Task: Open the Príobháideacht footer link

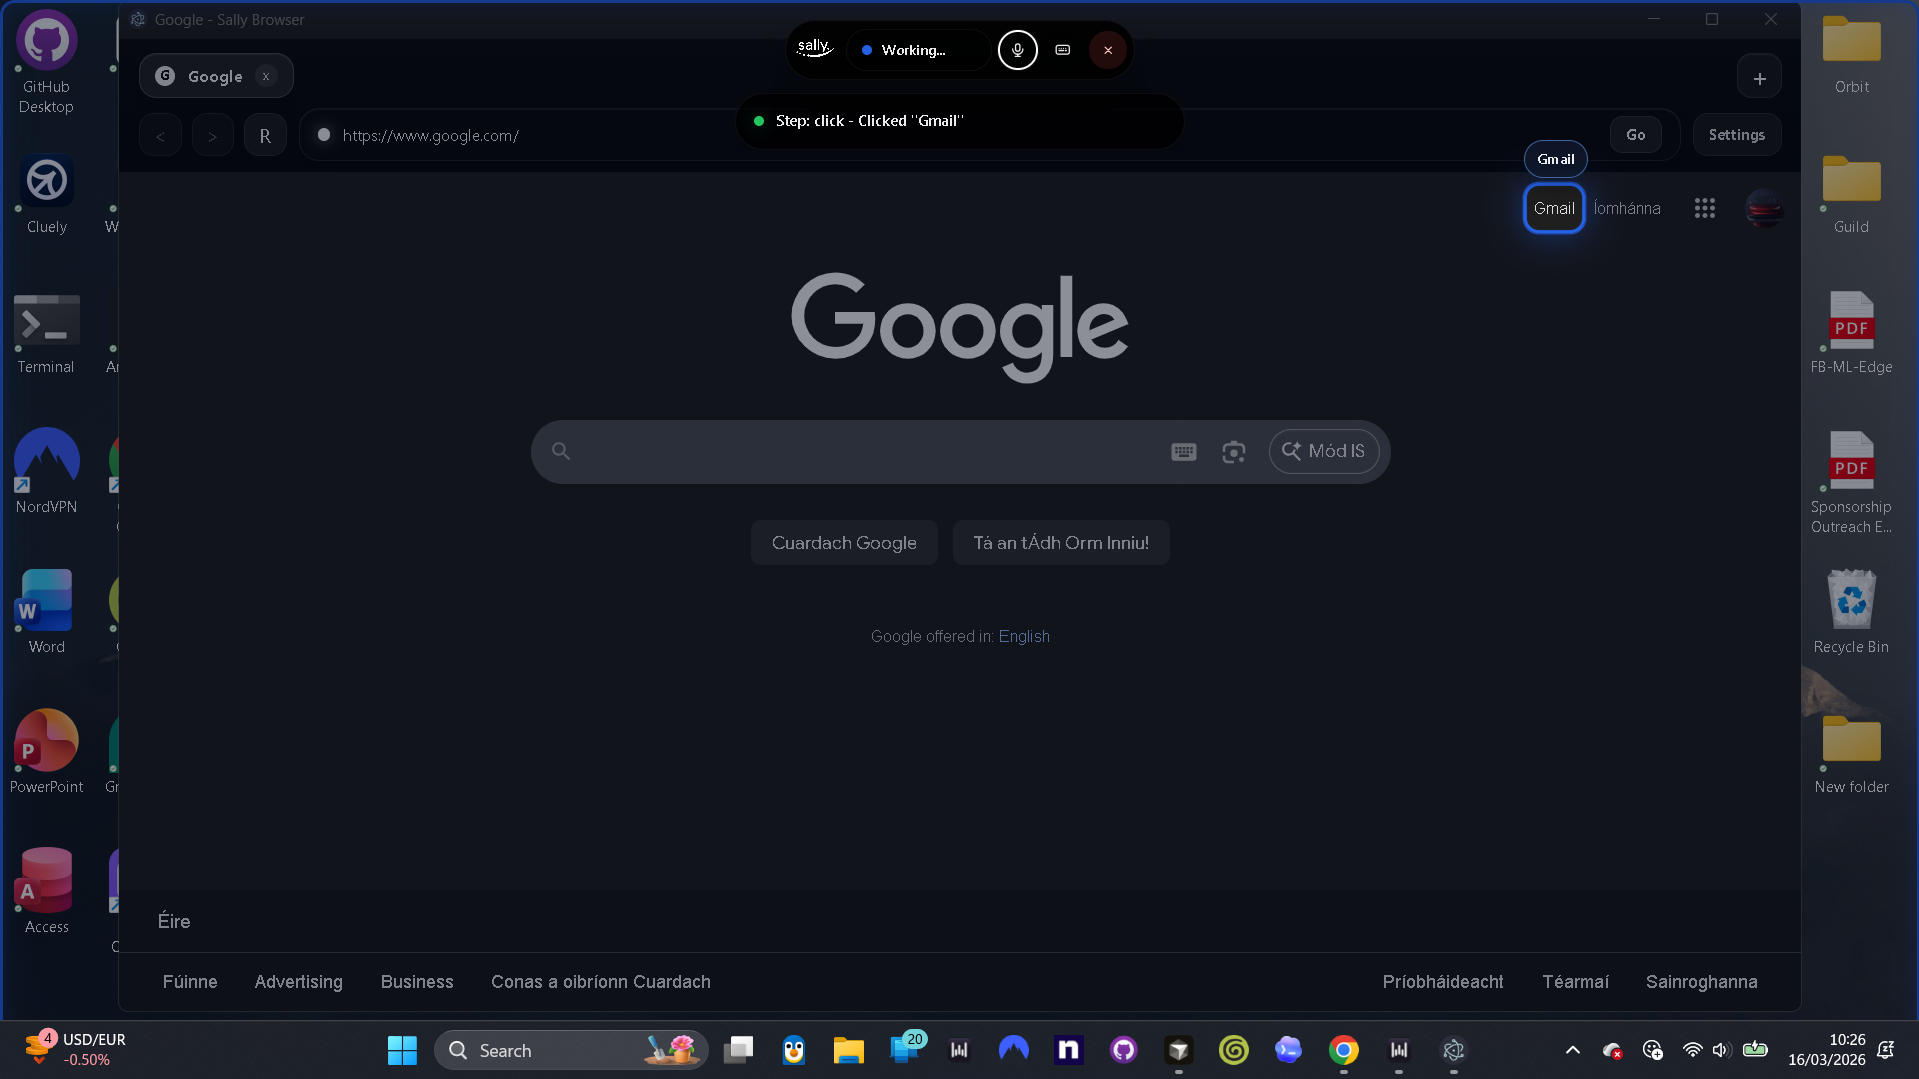Action: point(1443,982)
